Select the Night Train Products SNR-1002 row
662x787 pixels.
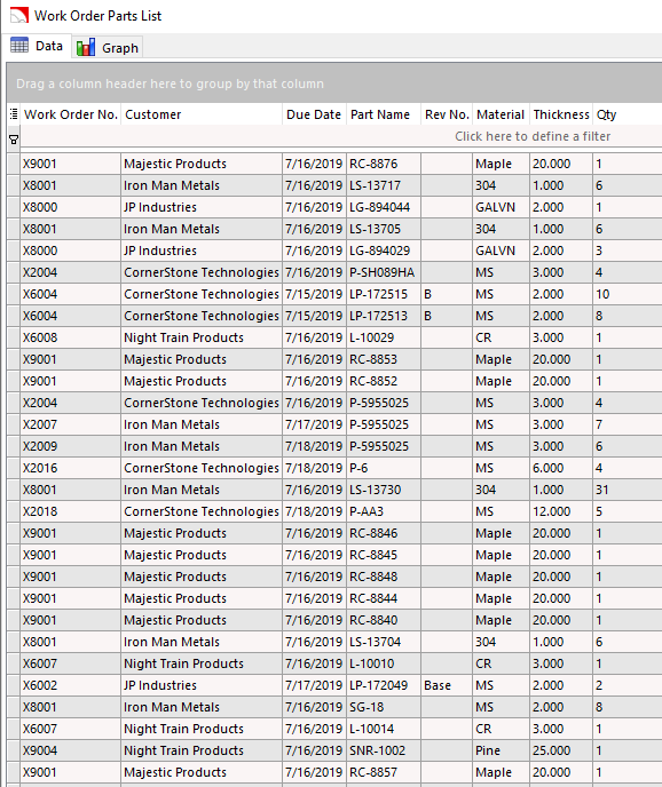pos(335,750)
